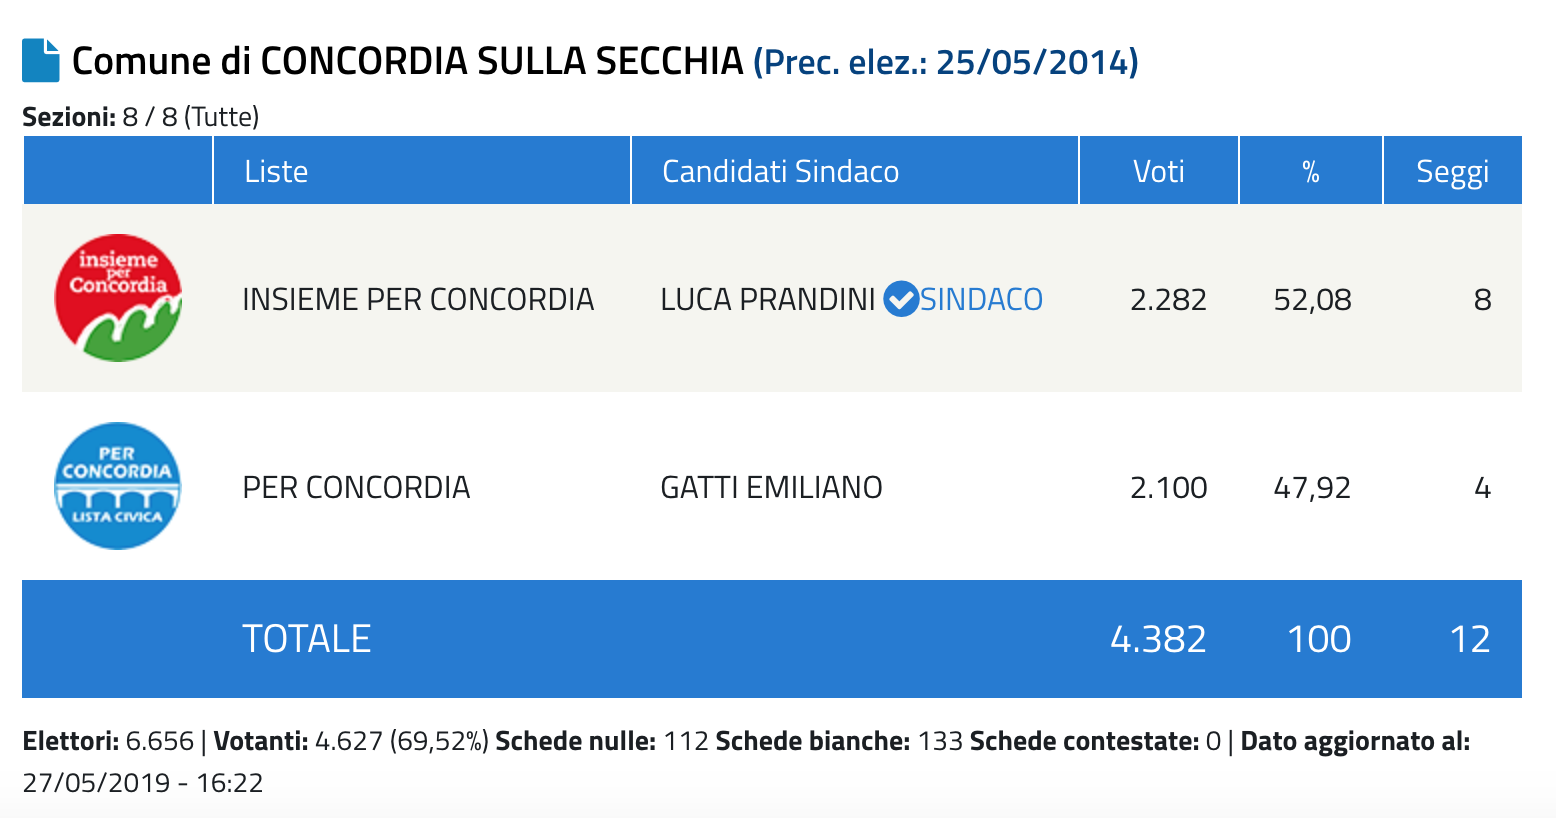Select the Liste column header

pyautogui.click(x=276, y=171)
